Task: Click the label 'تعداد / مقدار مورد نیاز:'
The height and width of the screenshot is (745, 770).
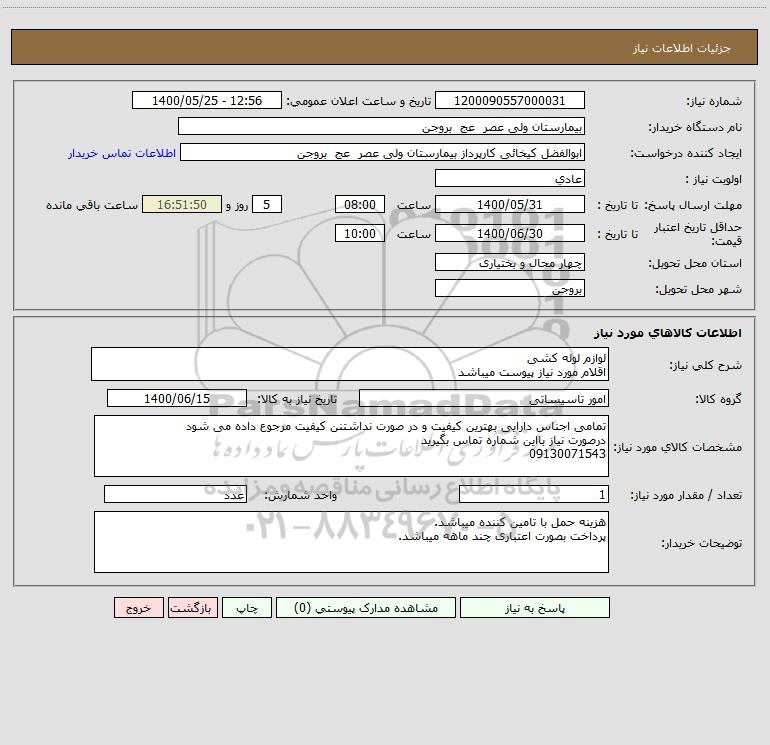Action: 686,496
